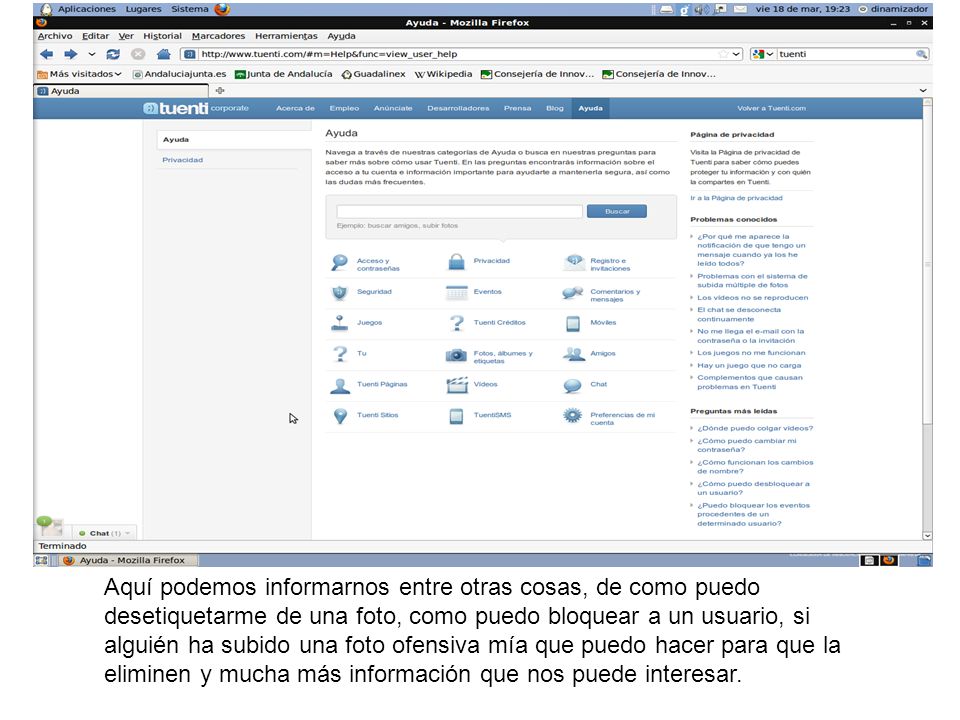Screen dimensions: 960x720
Task: Open the Los juegos no me funcionan link
Action: pyautogui.click(x=751, y=353)
